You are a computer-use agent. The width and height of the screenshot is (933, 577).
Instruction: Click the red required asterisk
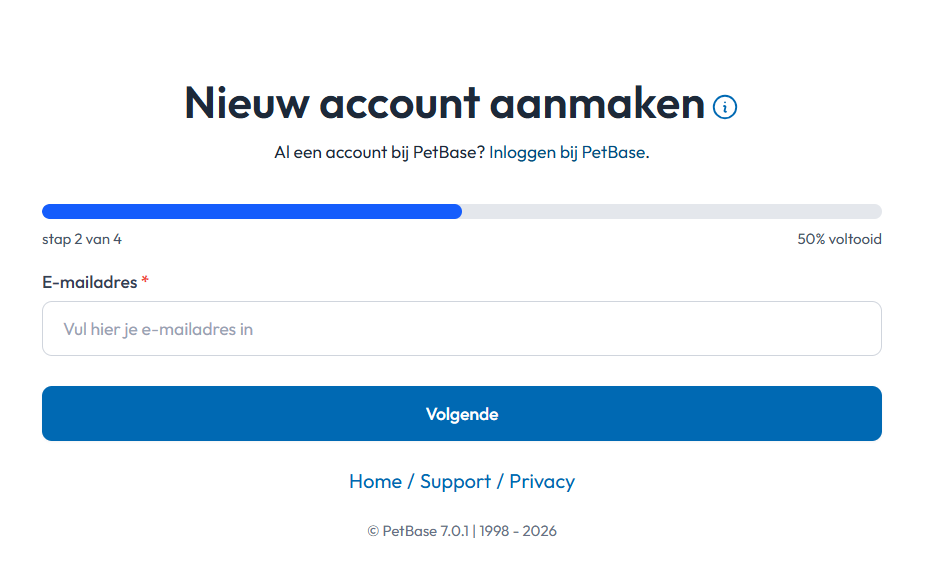click(145, 281)
